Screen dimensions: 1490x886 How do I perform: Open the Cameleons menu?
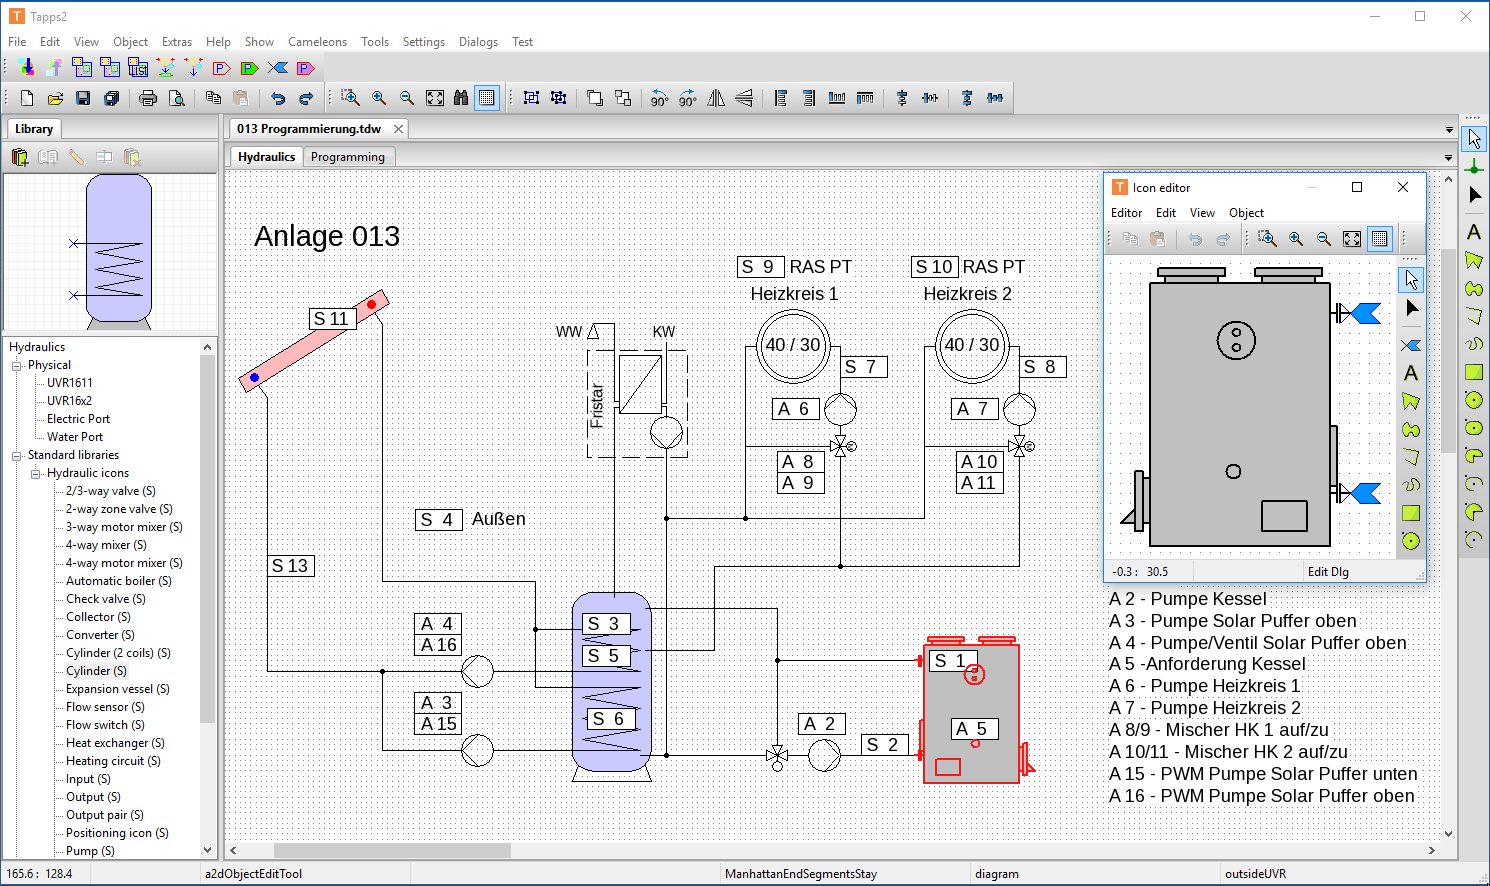(x=317, y=42)
